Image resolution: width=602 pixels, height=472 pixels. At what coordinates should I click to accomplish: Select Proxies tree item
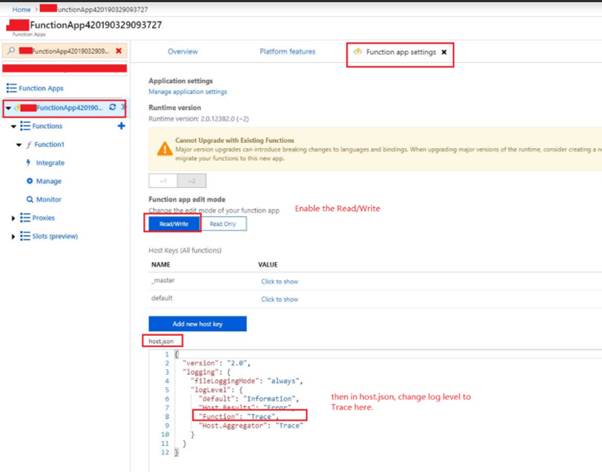(43, 218)
